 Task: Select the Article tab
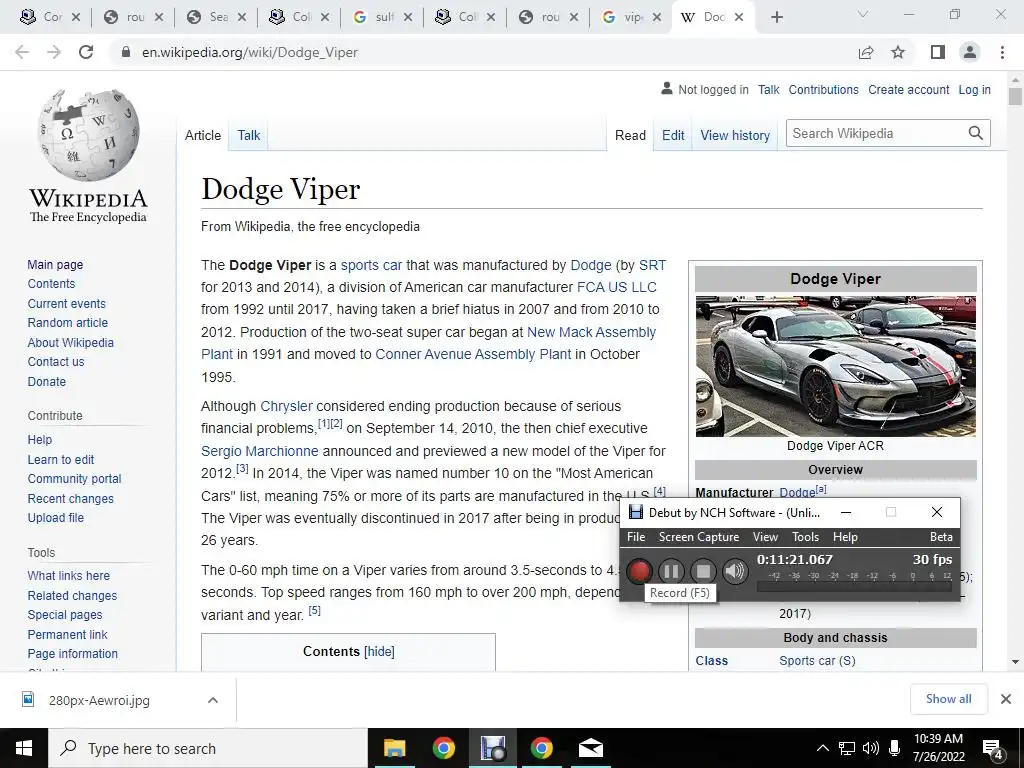(202, 135)
